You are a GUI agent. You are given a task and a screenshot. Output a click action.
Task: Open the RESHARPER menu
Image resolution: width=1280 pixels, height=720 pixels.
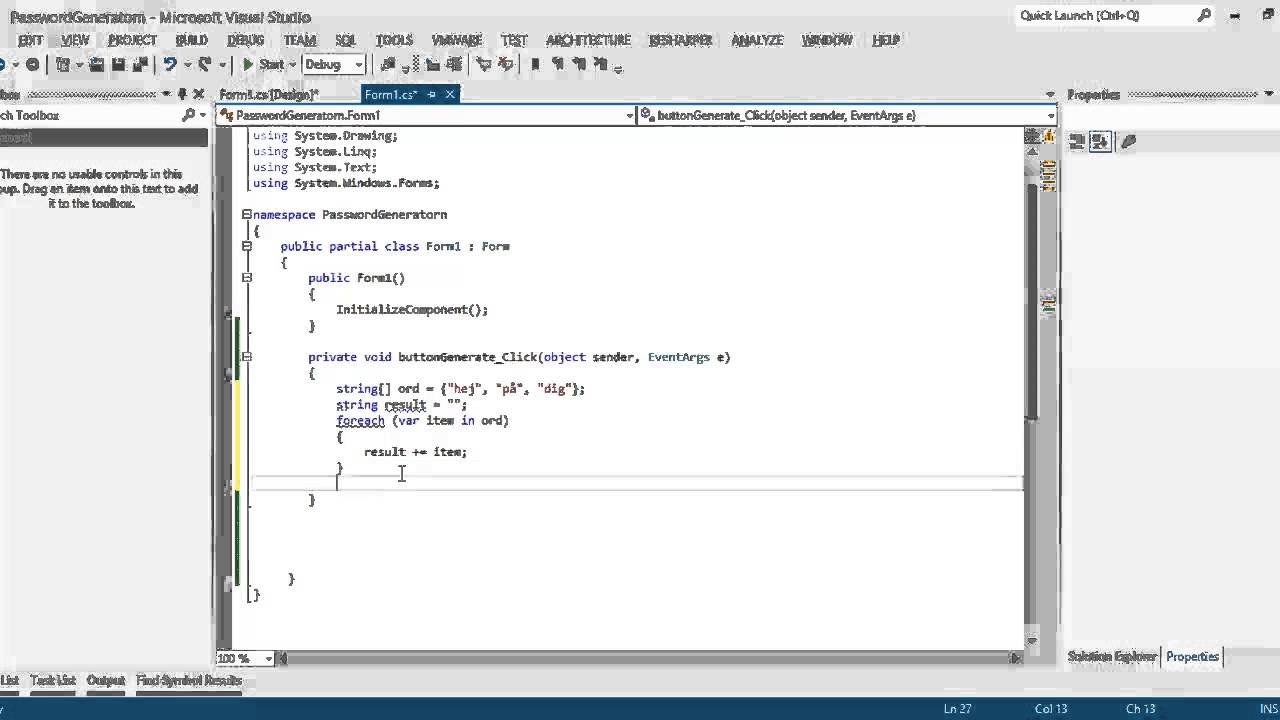[681, 40]
